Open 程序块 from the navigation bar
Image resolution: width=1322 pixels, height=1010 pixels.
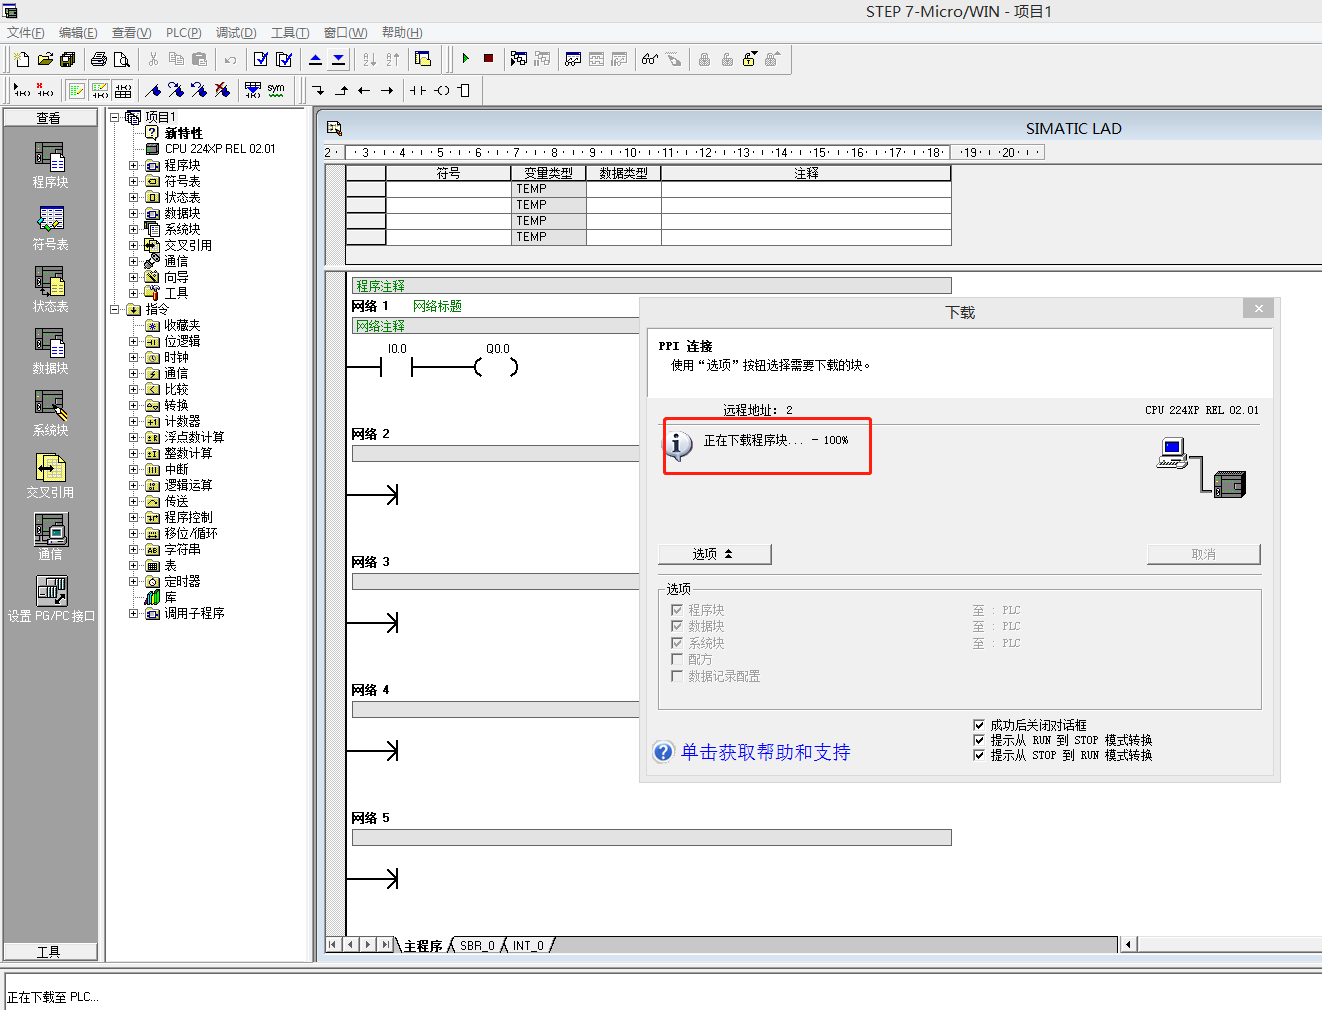[x=50, y=165]
